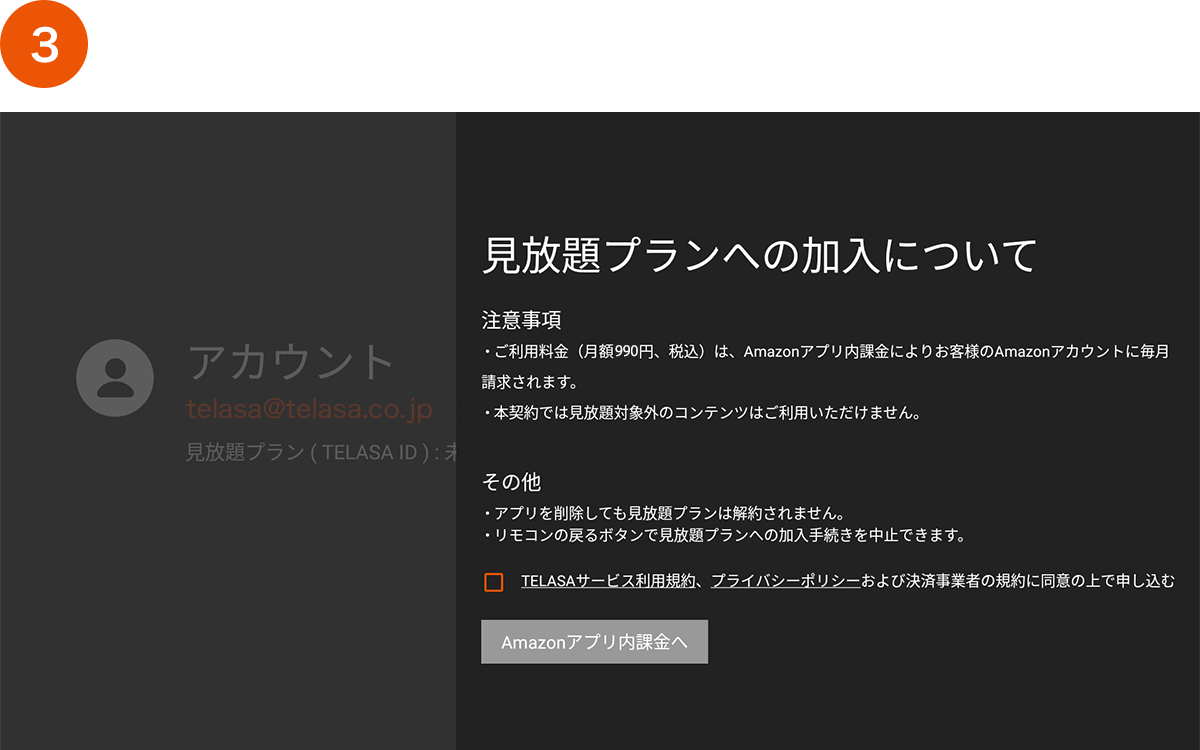Click the リモコンの戻るボタン notice line
Screen dimensions: 1200x750
[x=724, y=535]
